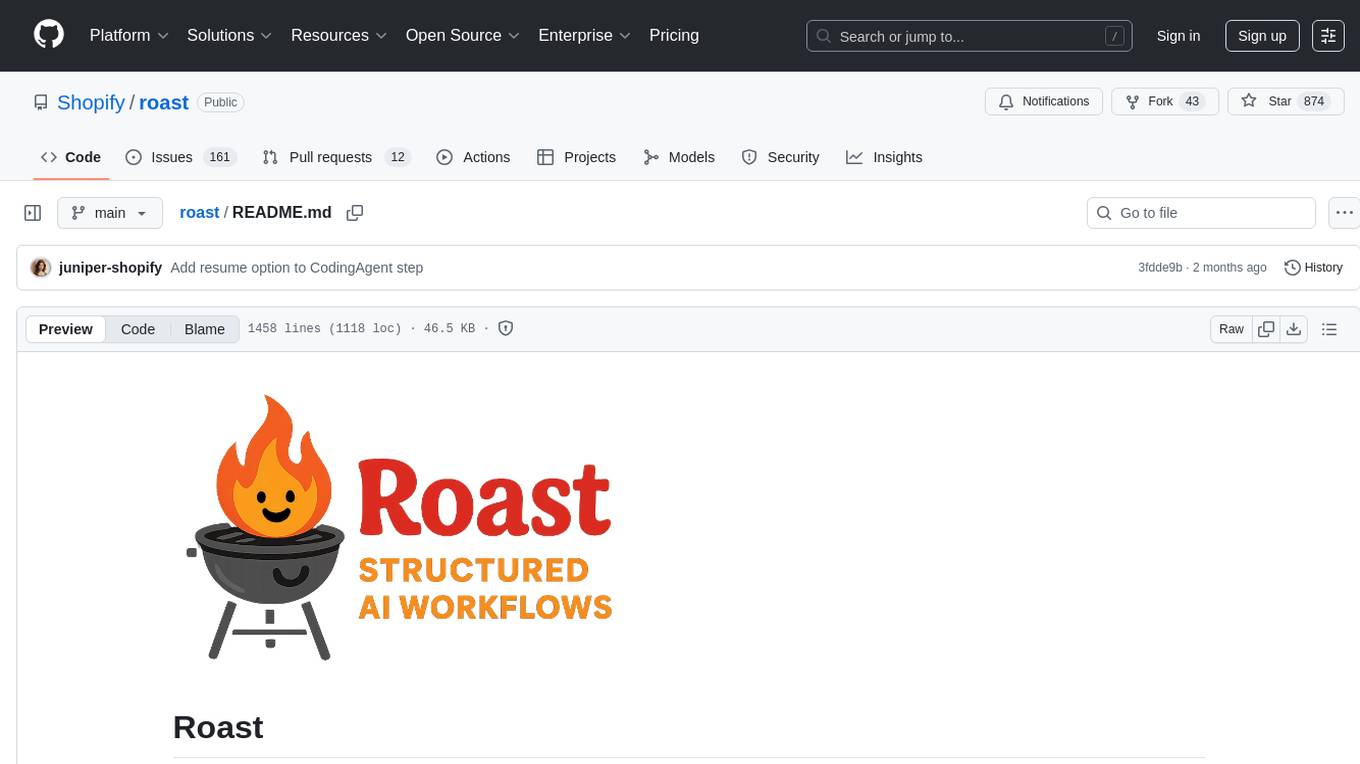Switch to the Projects tab
Image resolution: width=1360 pixels, height=764 pixels.
pos(576,157)
